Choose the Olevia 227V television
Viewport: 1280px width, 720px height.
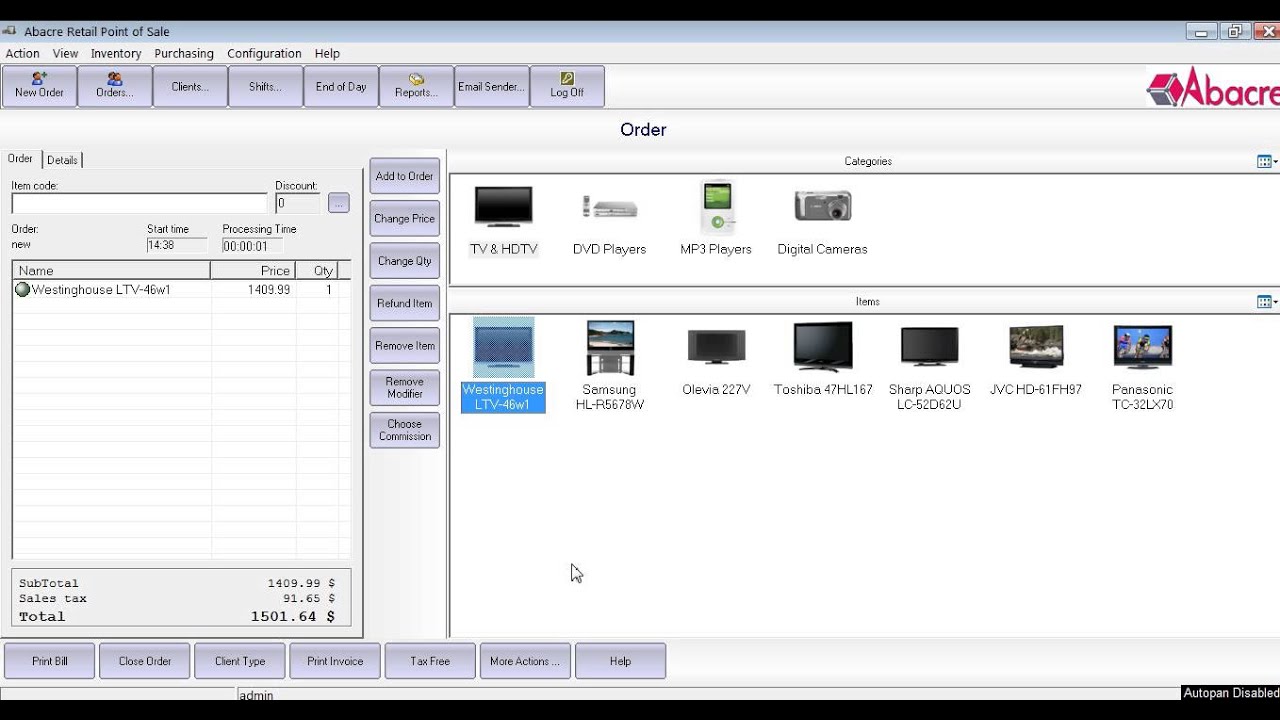point(716,360)
